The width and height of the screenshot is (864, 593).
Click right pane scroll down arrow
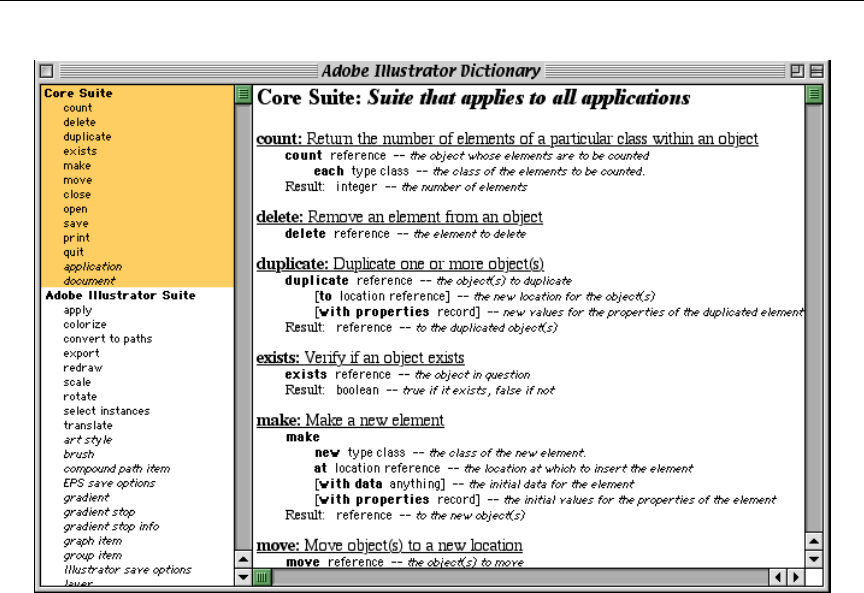pos(814,559)
